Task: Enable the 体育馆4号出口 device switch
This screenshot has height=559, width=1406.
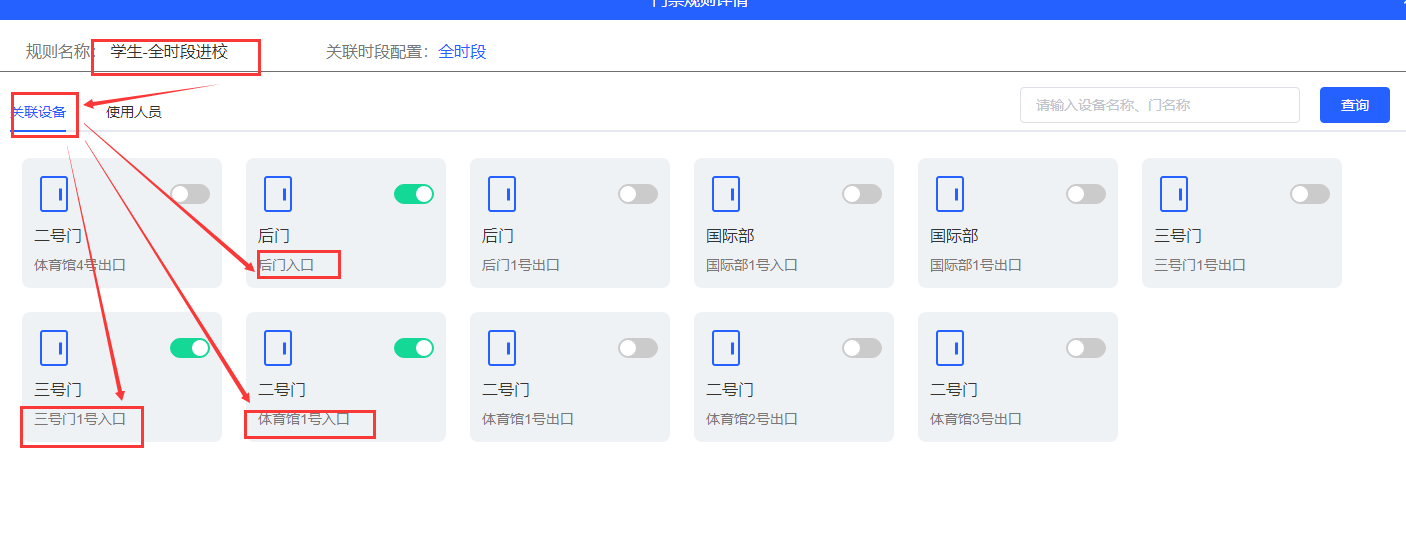Action: tap(190, 194)
